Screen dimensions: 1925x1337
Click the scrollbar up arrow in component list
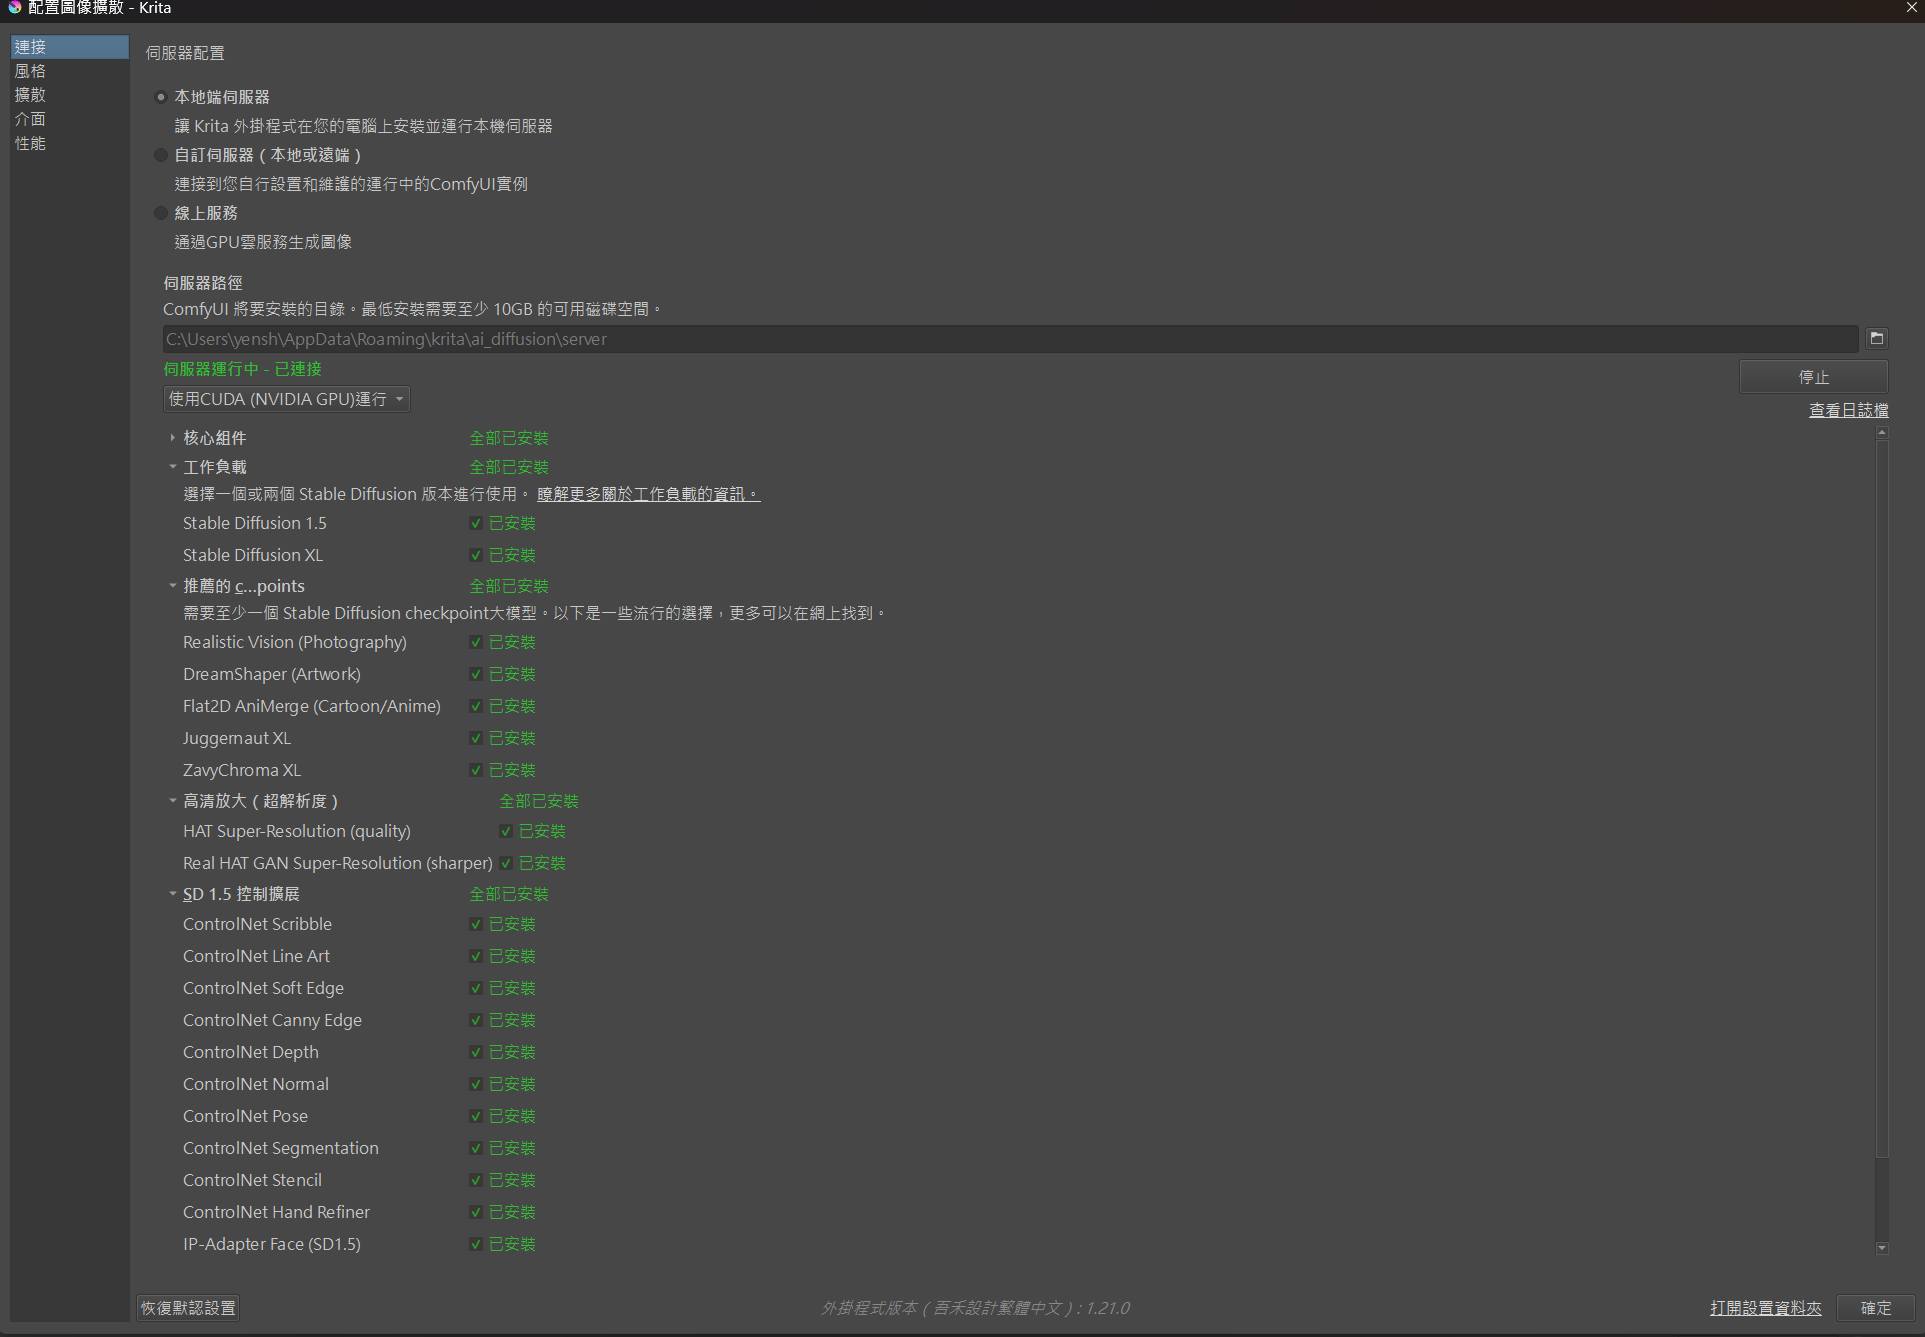(1882, 433)
